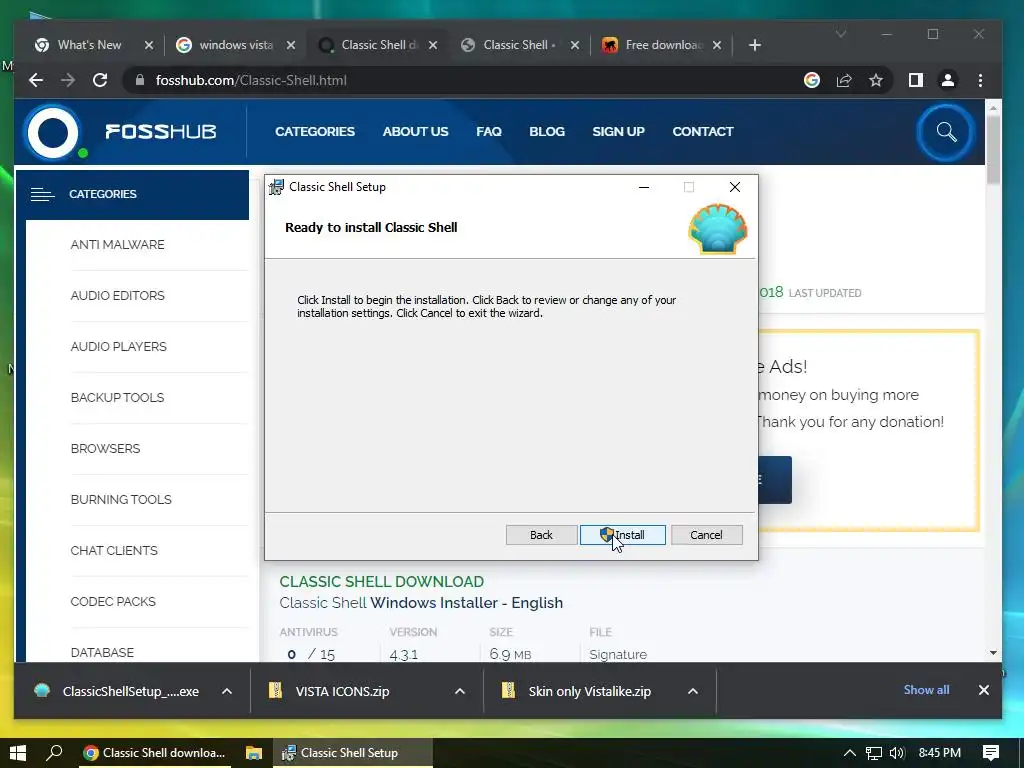The image size is (1024, 768).
Task: Open a new tab with plus button
Action: tap(755, 45)
